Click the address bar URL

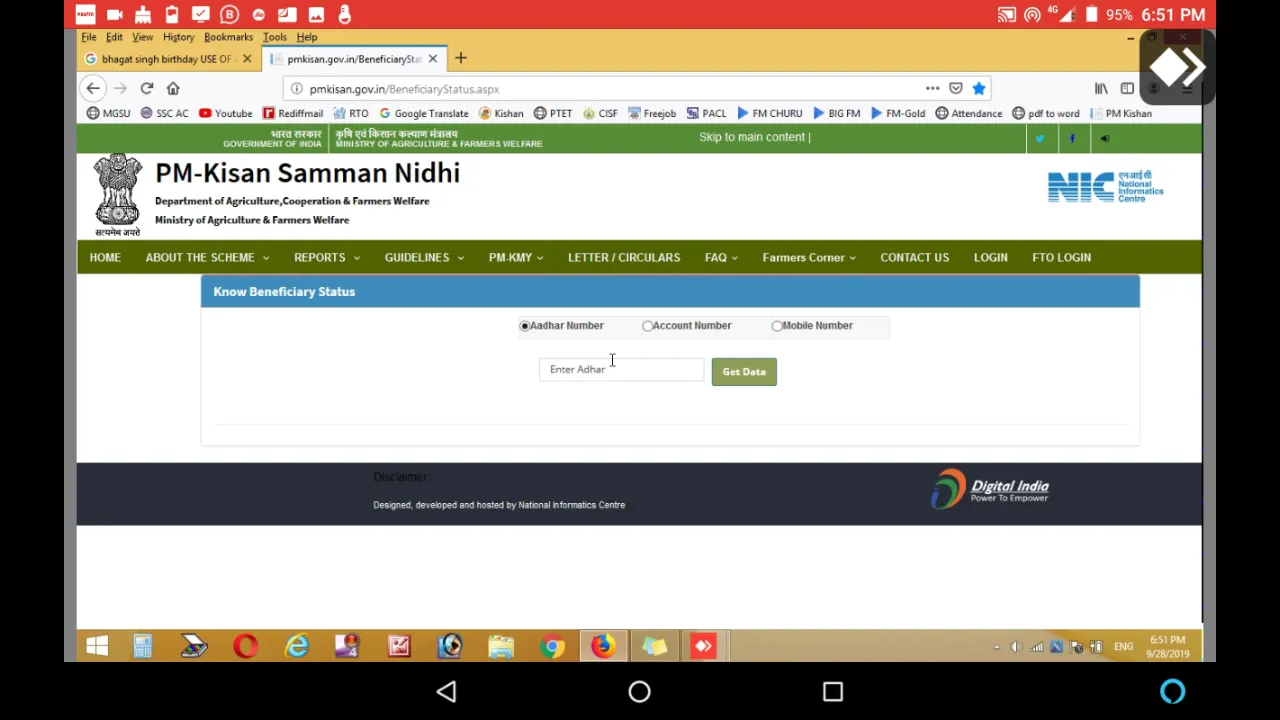404,89
